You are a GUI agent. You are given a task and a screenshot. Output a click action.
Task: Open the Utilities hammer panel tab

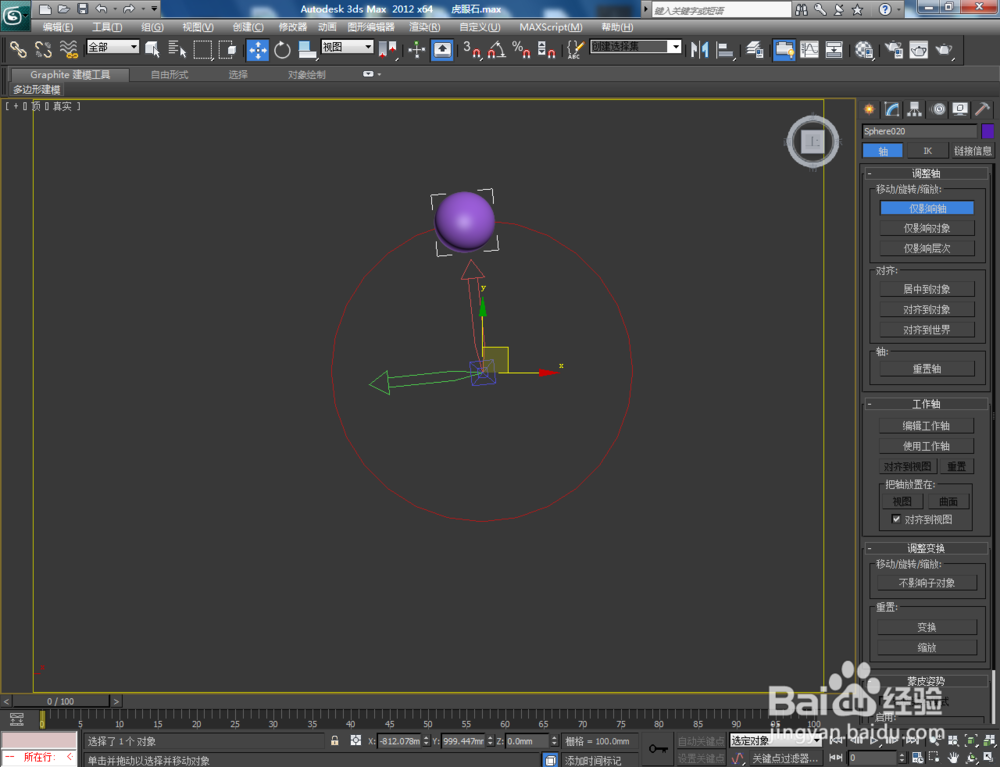coord(983,109)
